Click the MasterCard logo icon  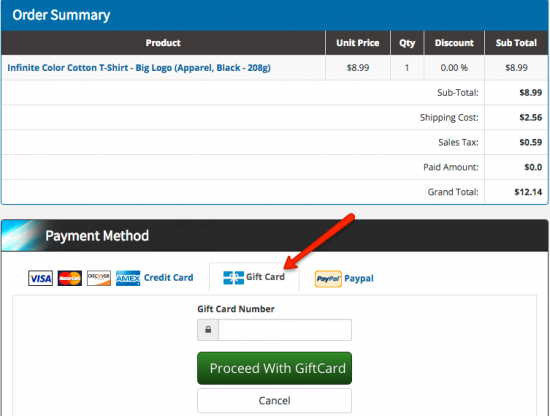tap(70, 278)
